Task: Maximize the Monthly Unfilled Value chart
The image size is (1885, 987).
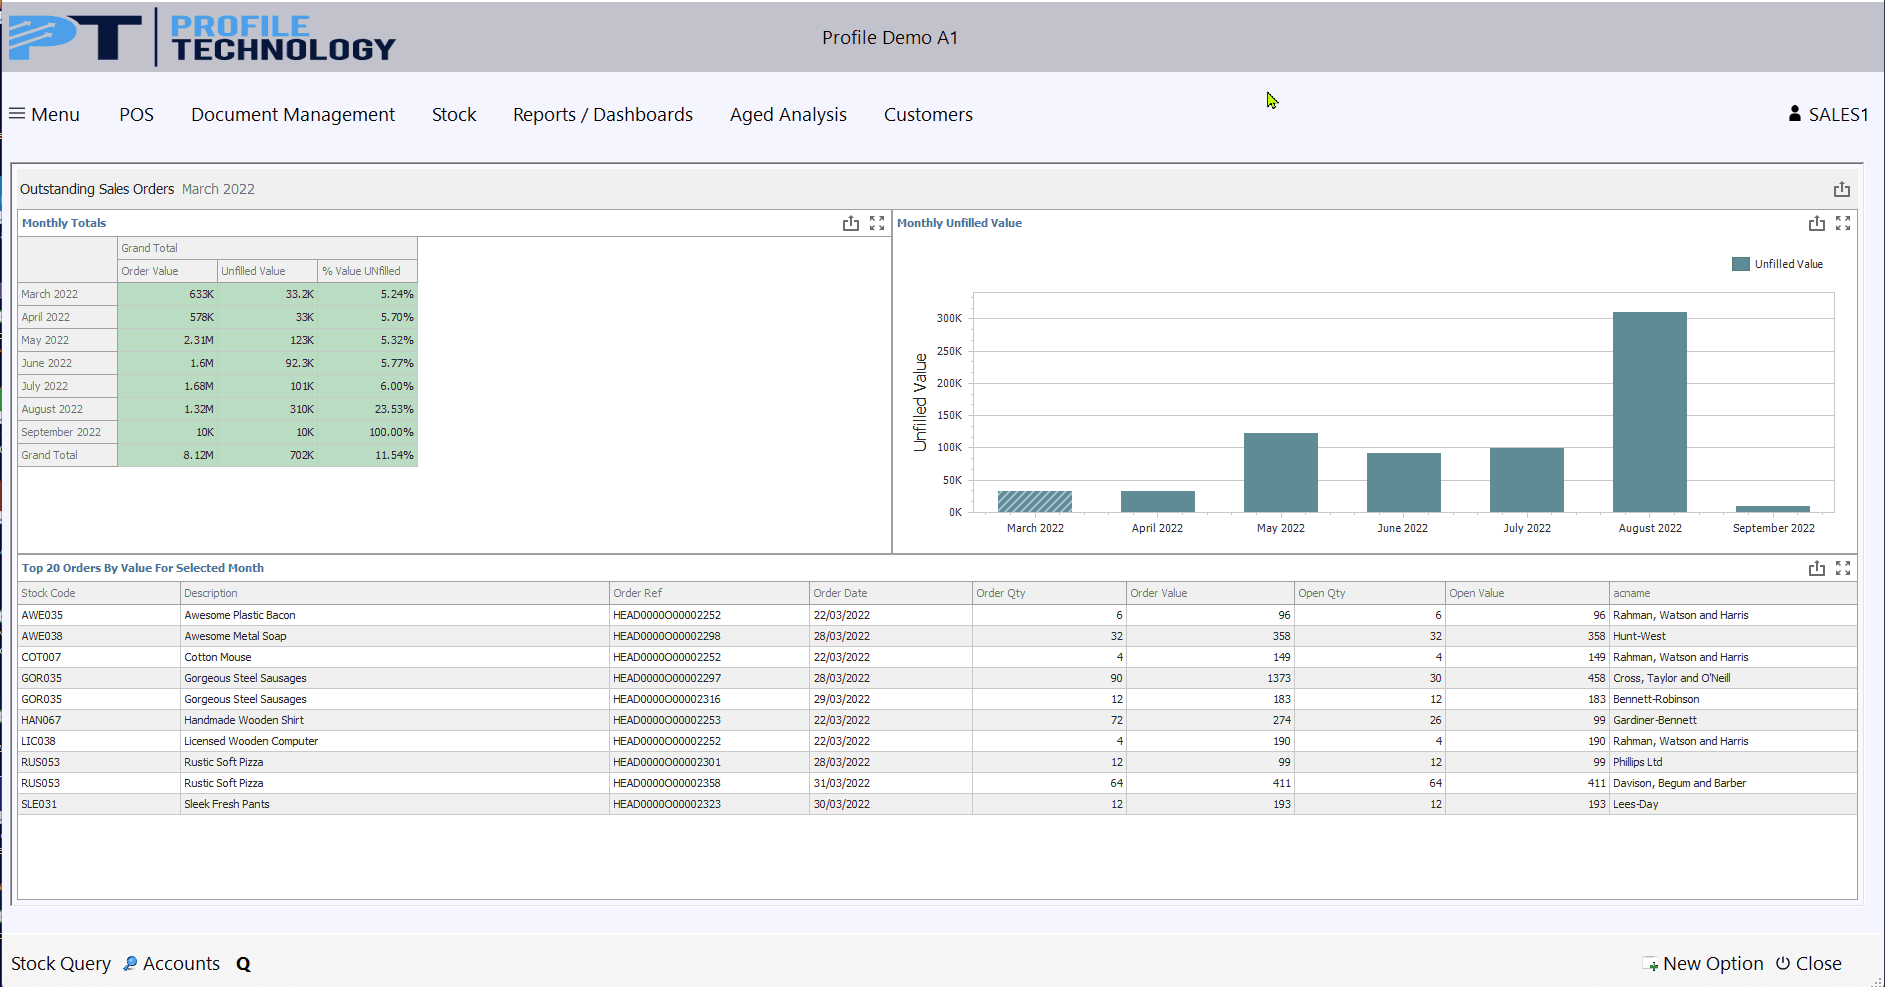Action: click(1843, 223)
